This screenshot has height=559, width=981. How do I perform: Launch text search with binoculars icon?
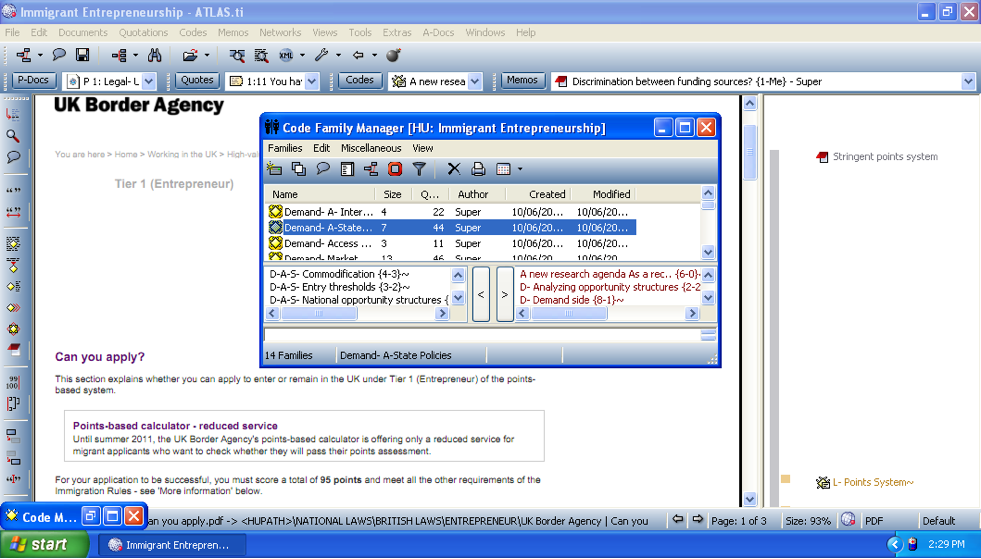pyautogui.click(x=155, y=55)
